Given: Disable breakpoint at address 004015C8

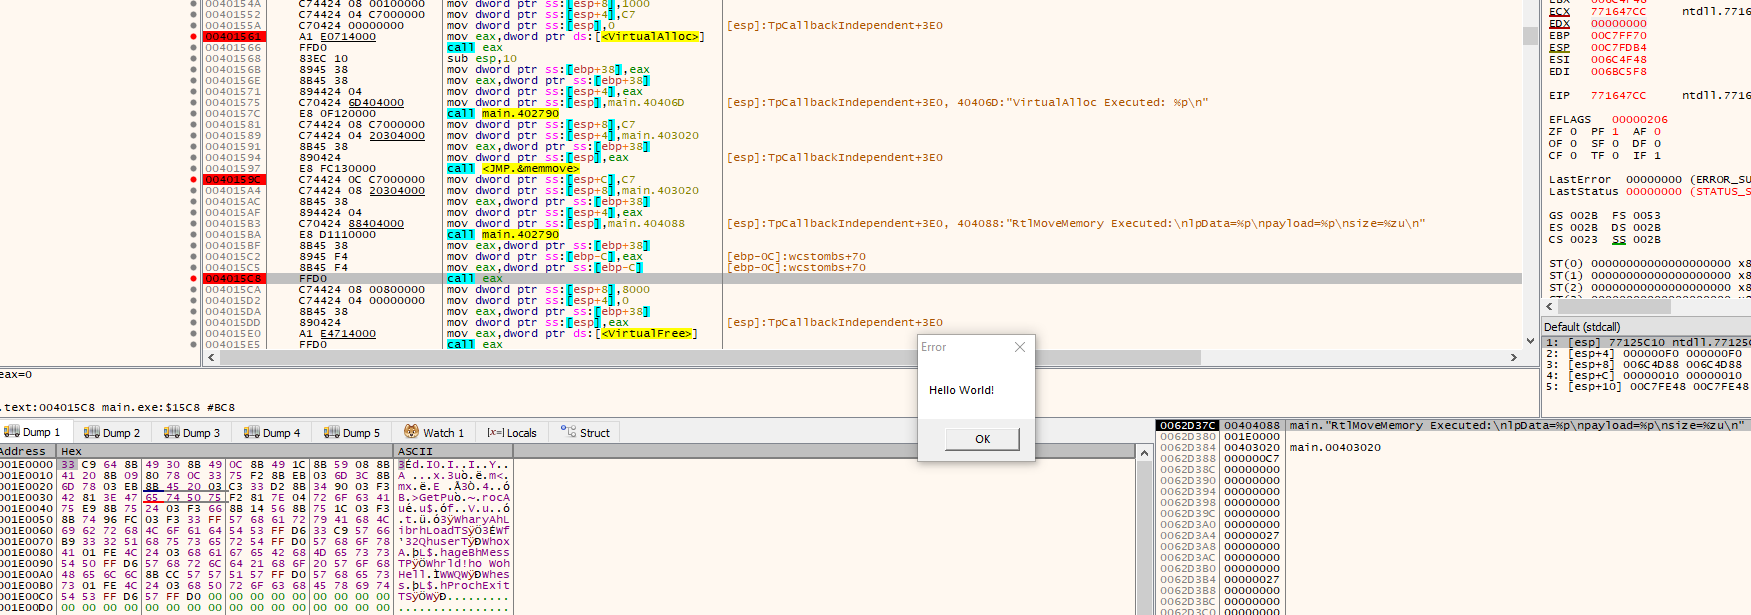Looking at the screenshot, I should click(193, 279).
